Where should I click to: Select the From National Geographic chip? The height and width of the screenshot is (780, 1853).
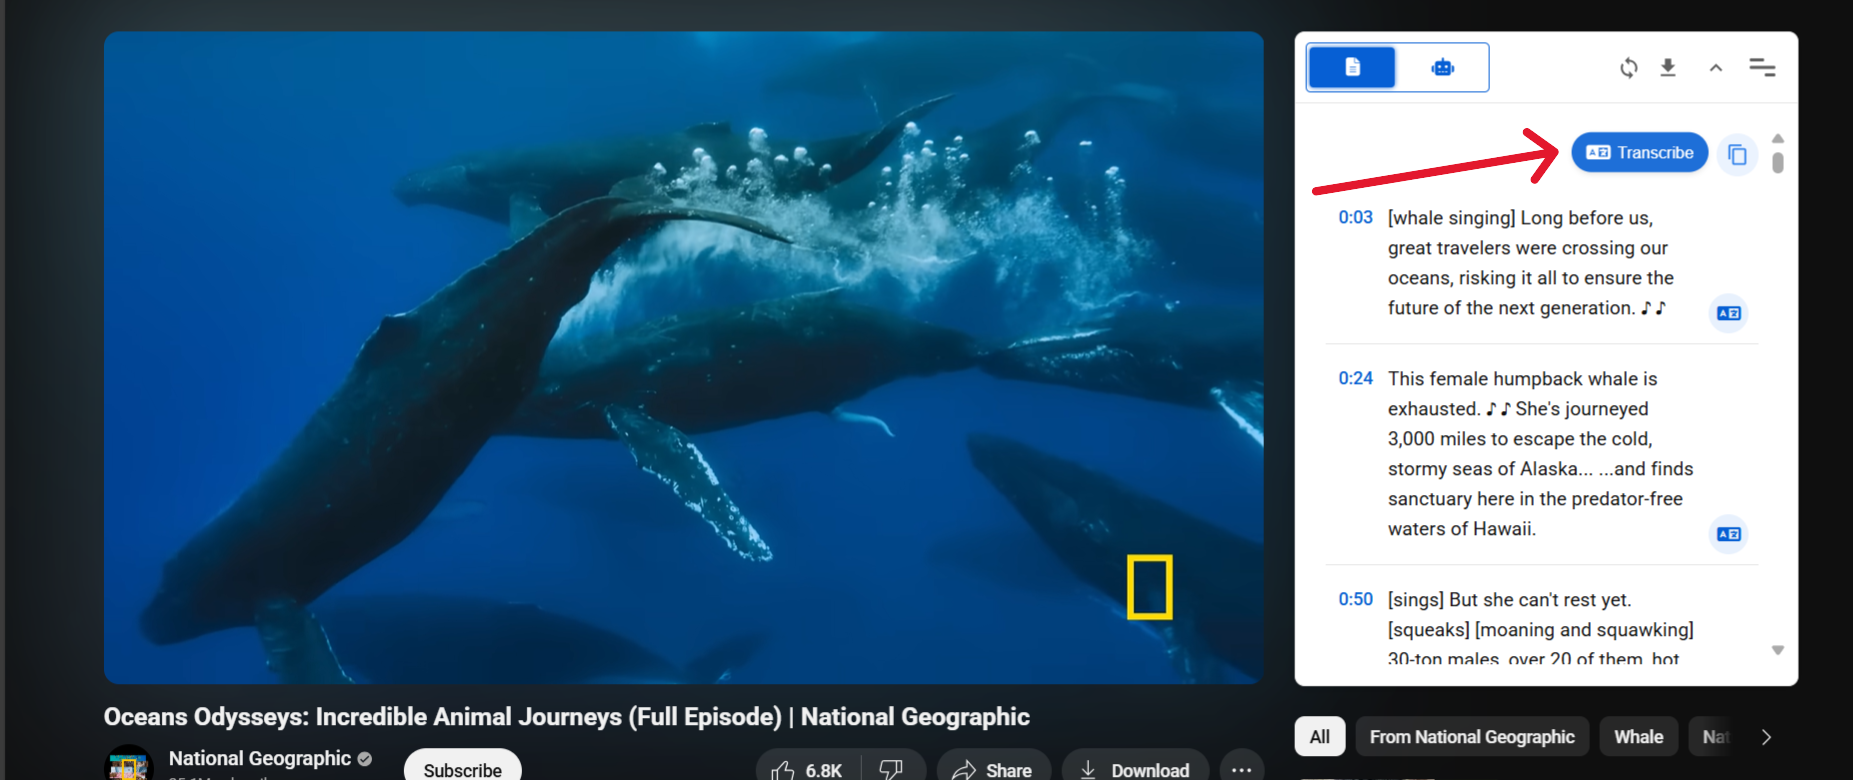1471,737
